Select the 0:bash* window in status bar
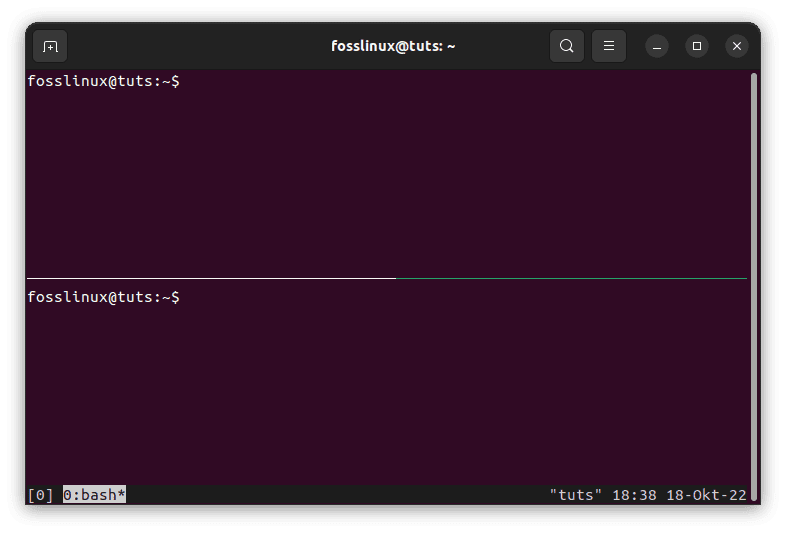The width and height of the screenshot is (786, 533). click(x=94, y=495)
